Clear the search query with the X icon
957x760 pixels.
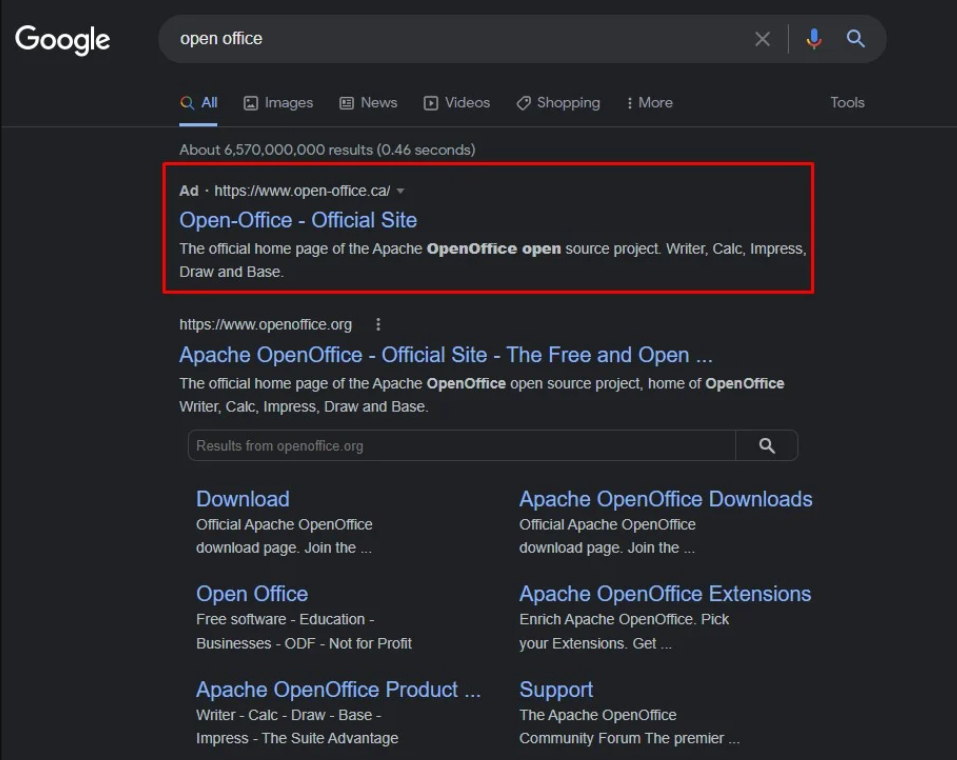coord(762,39)
